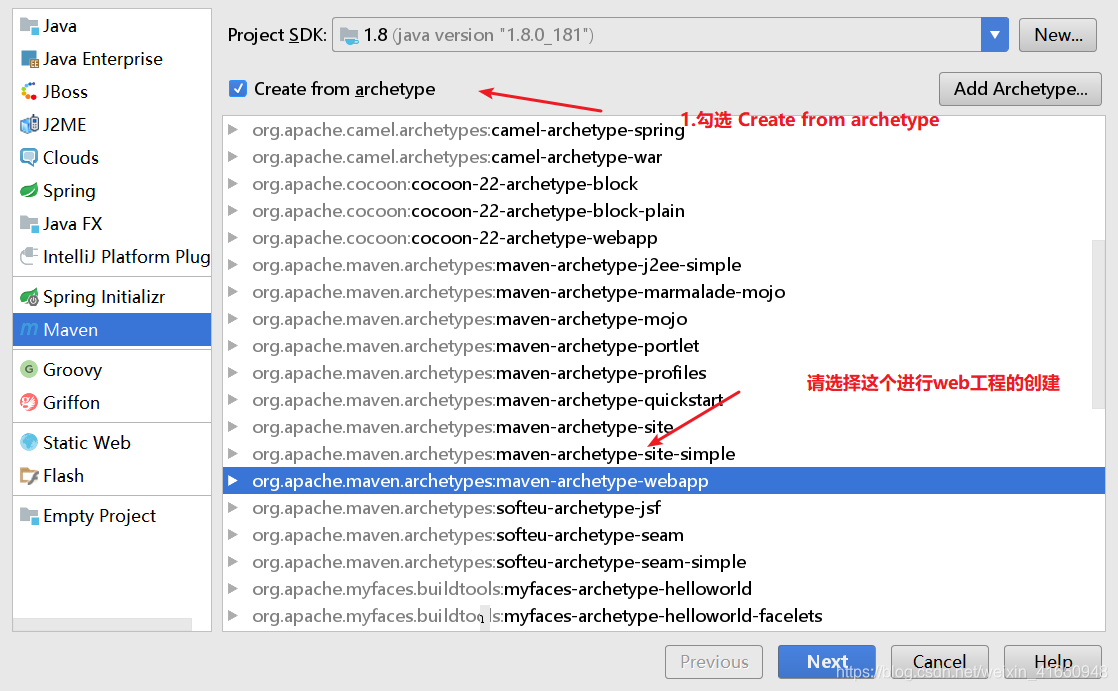Select Java Enterprise project type

pos(112,59)
